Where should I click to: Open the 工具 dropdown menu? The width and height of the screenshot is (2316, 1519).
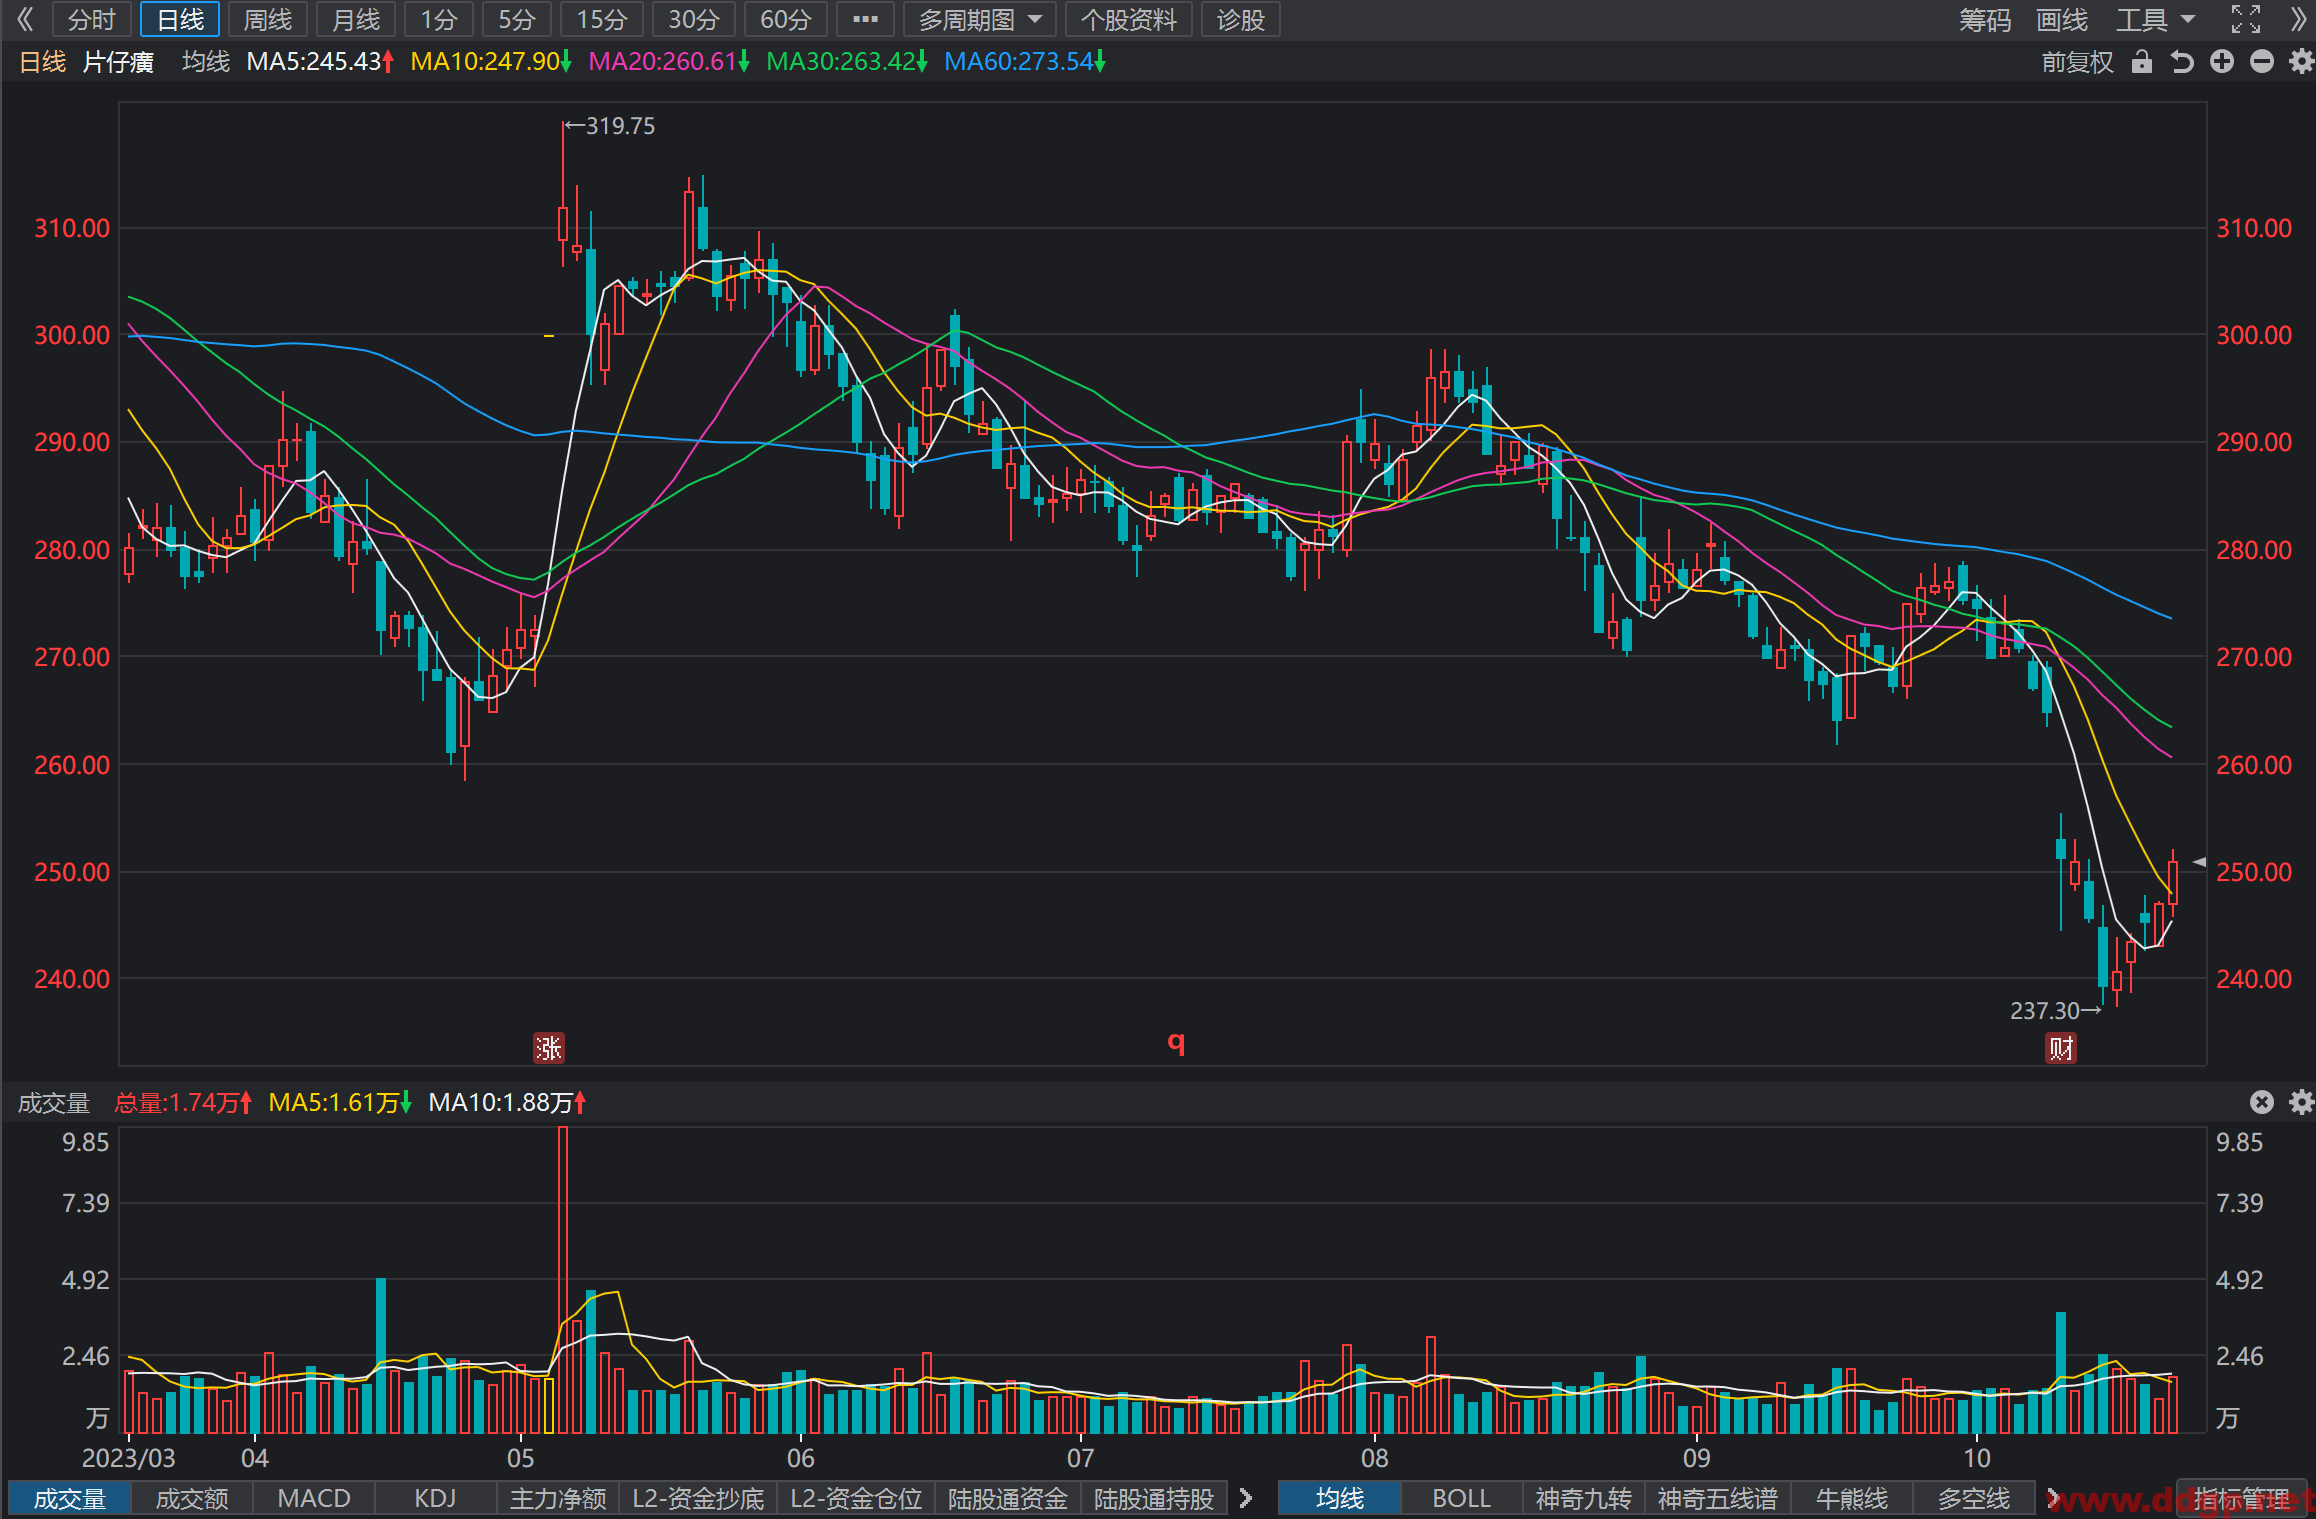pos(2156,19)
